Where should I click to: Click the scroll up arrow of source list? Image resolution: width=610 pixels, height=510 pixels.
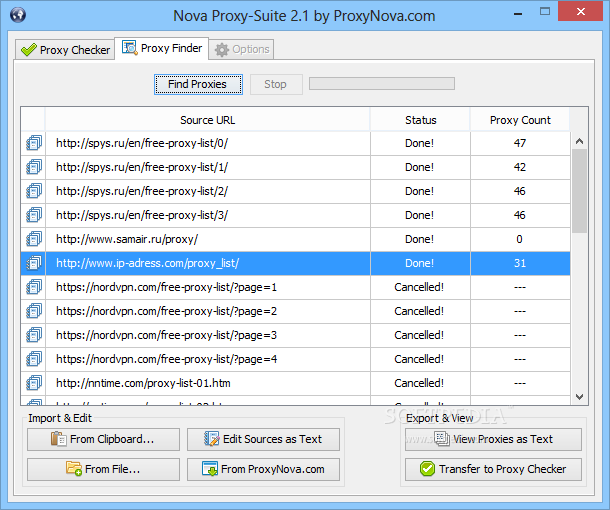(x=579, y=141)
